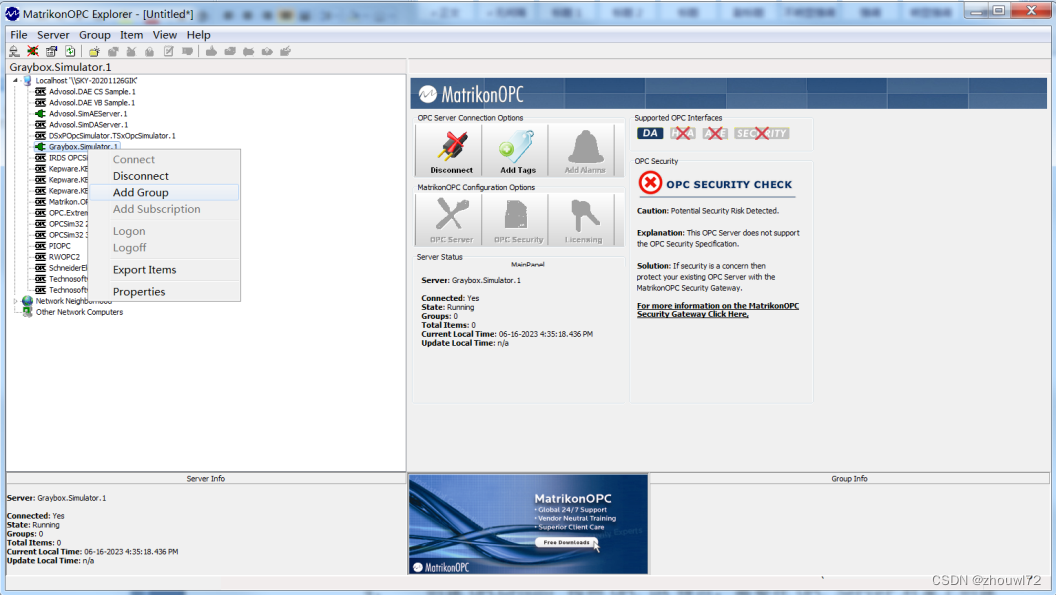Screen dimensions: 1056x595
Task: Click the MatrikonOPC logo in header banner
Action: click(471, 94)
